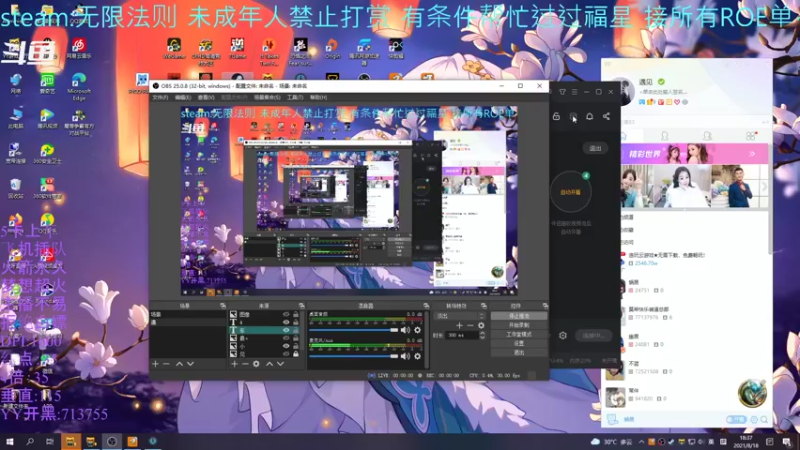Screen dimensions: 800x450
Task: Toggle the blue switch at YY window bottom
Action: click(736, 419)
